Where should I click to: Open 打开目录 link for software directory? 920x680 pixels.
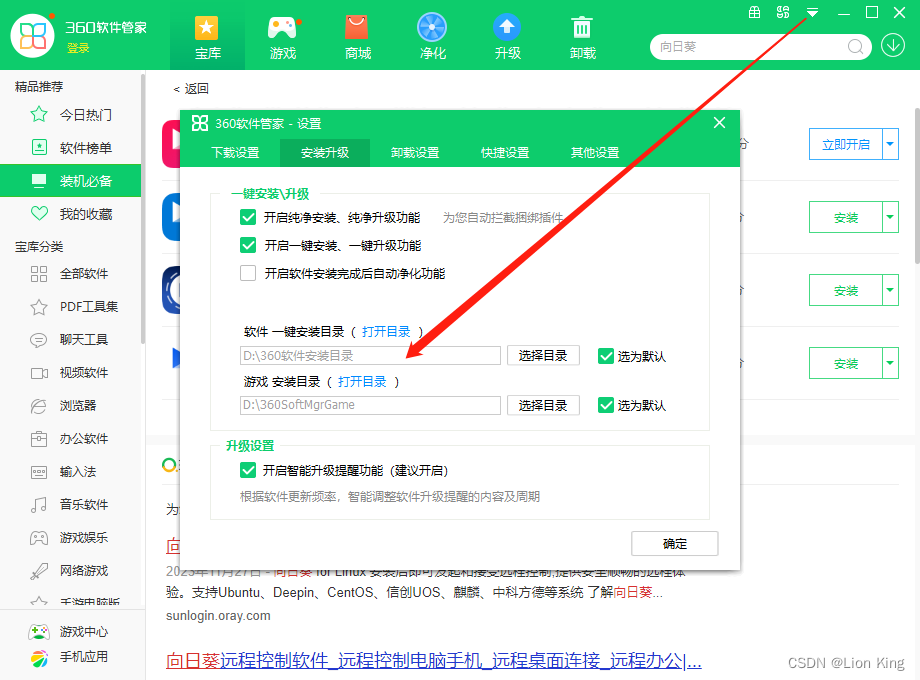point(386,331)
